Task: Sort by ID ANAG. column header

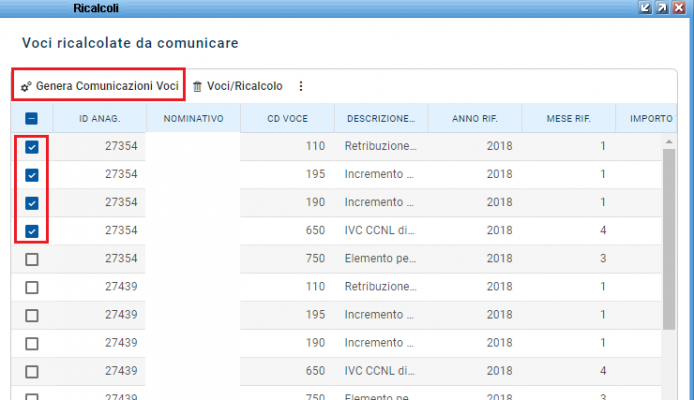Action: click(x=100, y=119)
